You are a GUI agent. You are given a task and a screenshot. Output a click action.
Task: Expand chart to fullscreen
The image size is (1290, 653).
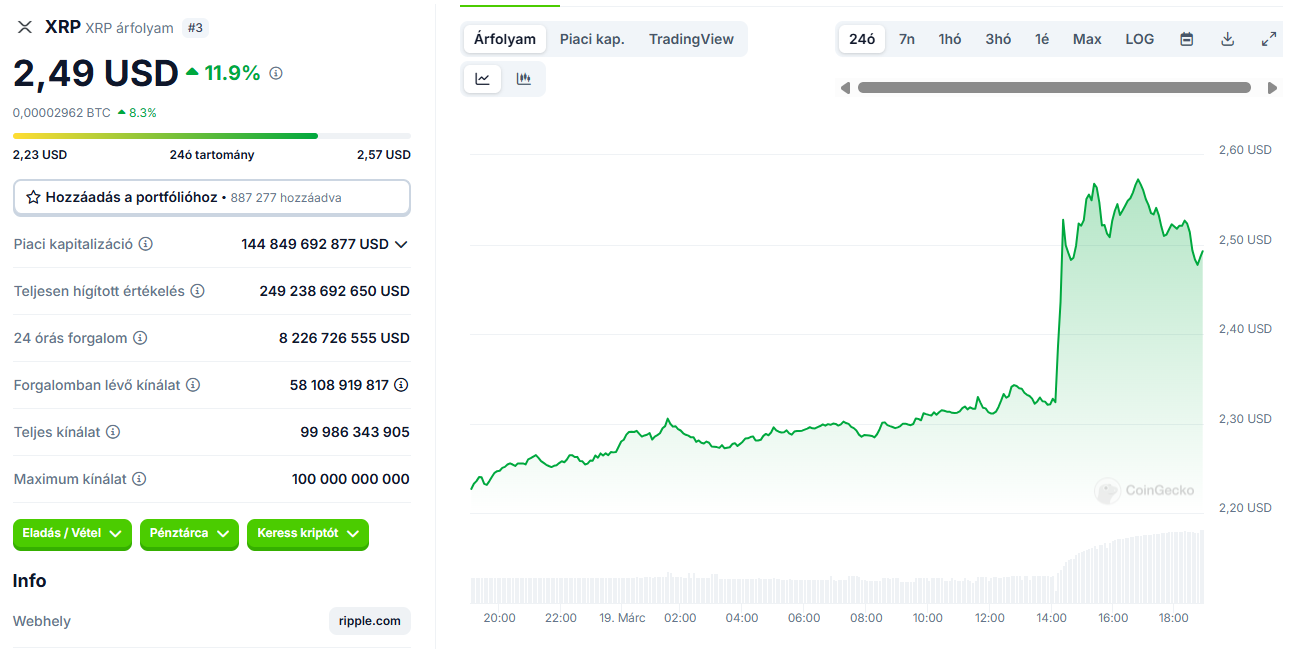pyautogui.click(x=1269, y=39)
